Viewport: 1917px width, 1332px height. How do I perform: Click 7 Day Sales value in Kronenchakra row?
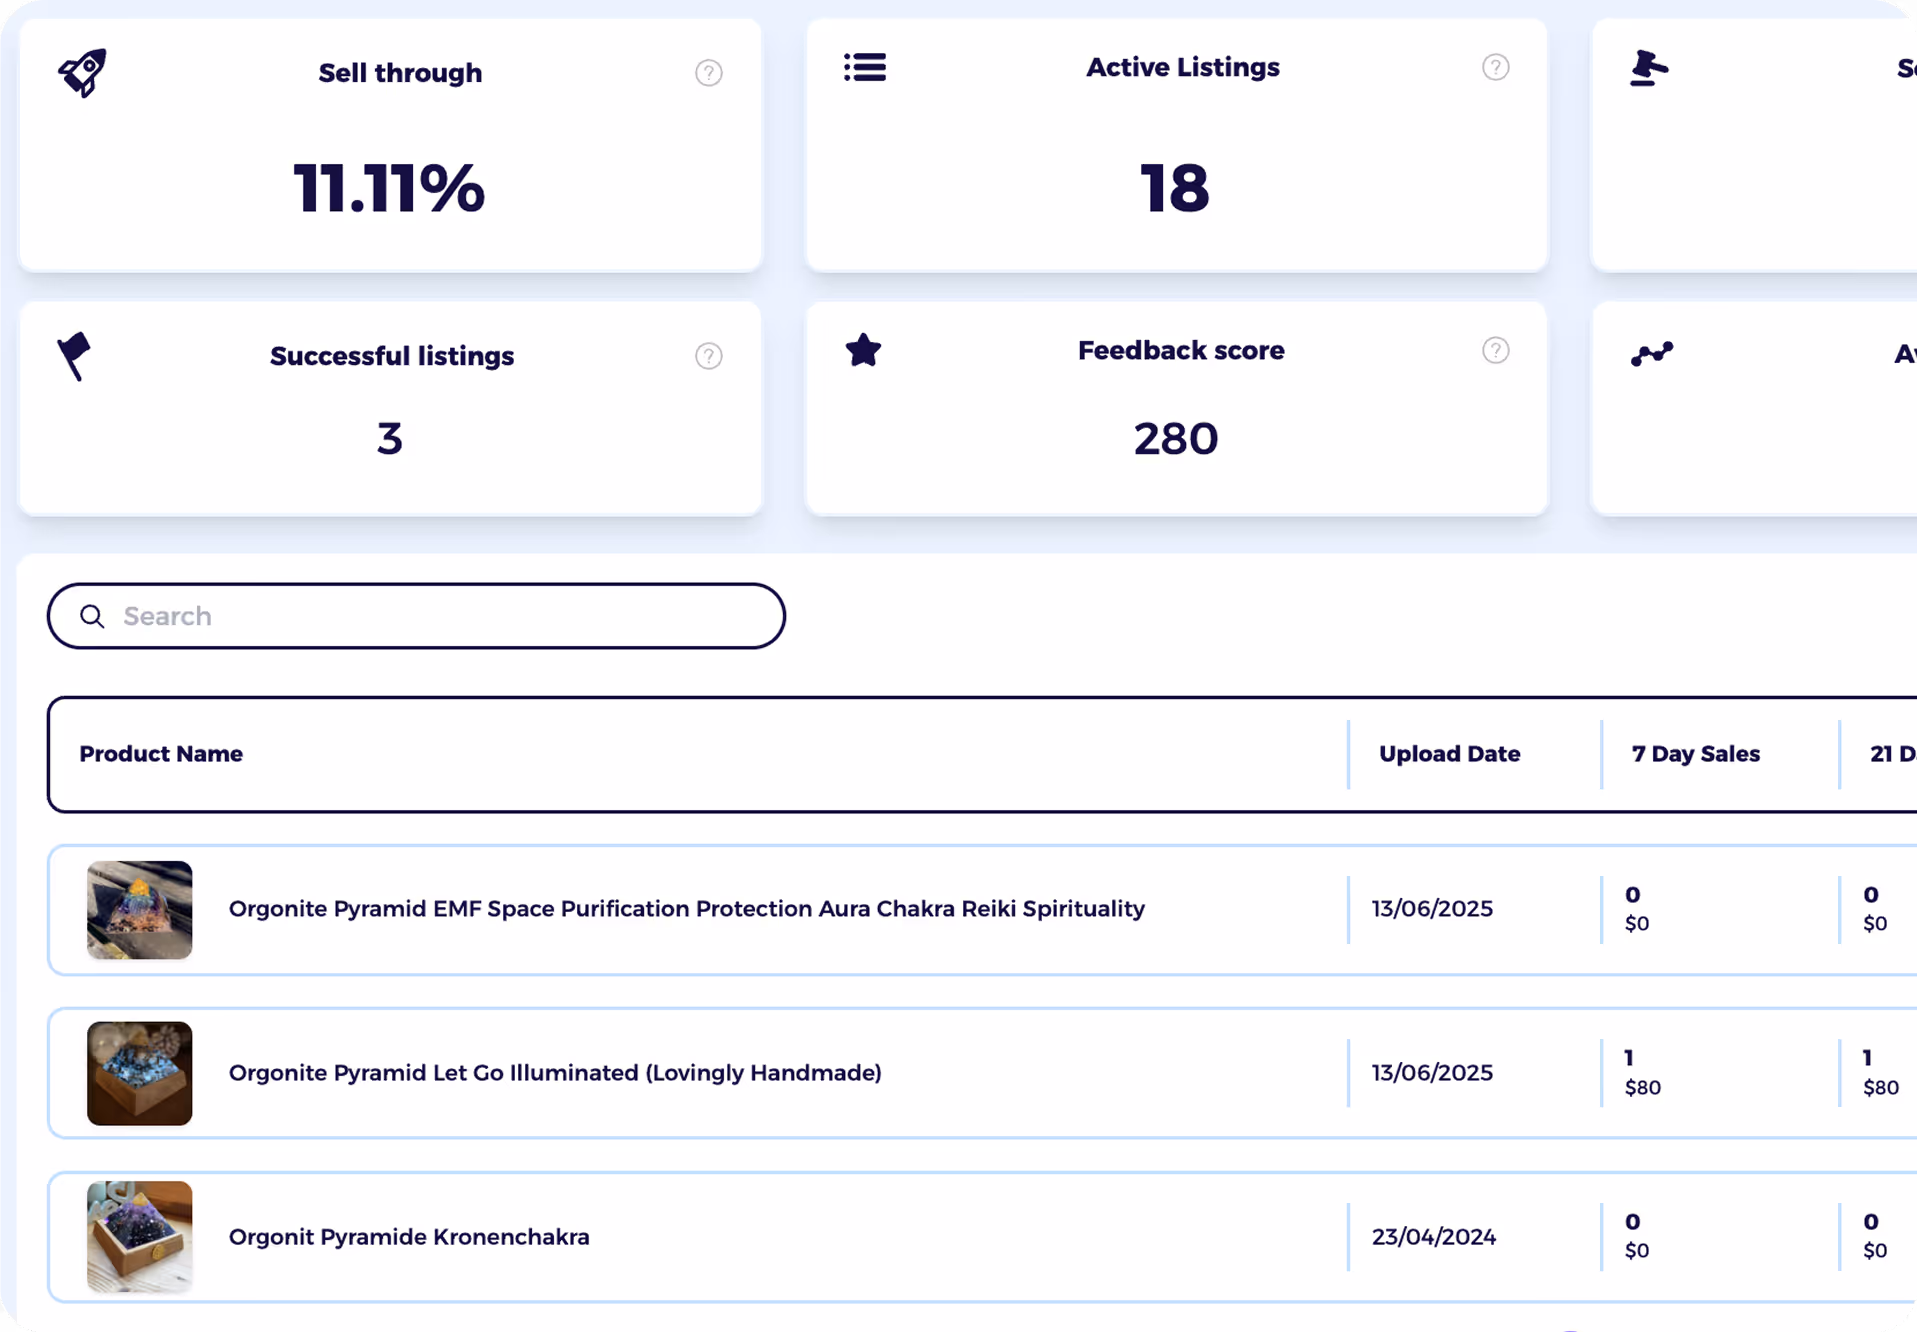pyautogui.click(x=1636, y=1236)
